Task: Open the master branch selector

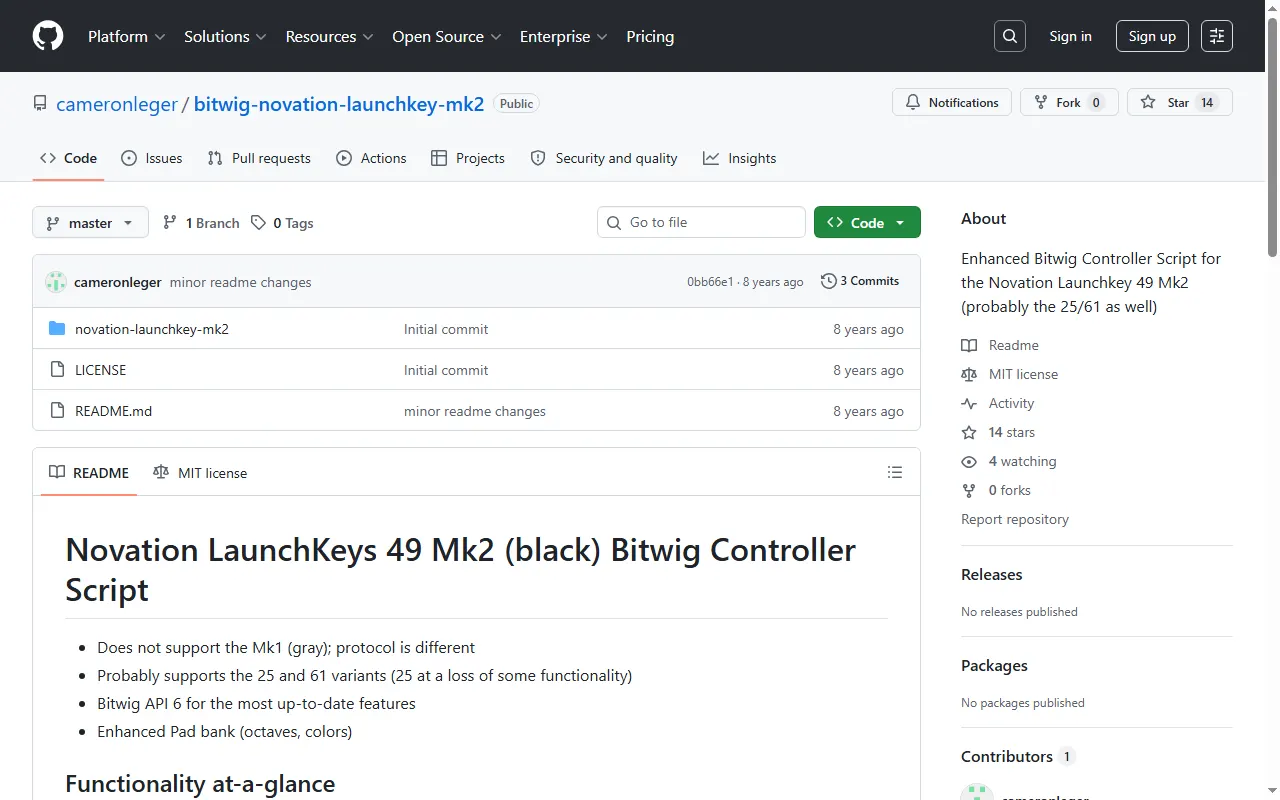Action: 90,223
